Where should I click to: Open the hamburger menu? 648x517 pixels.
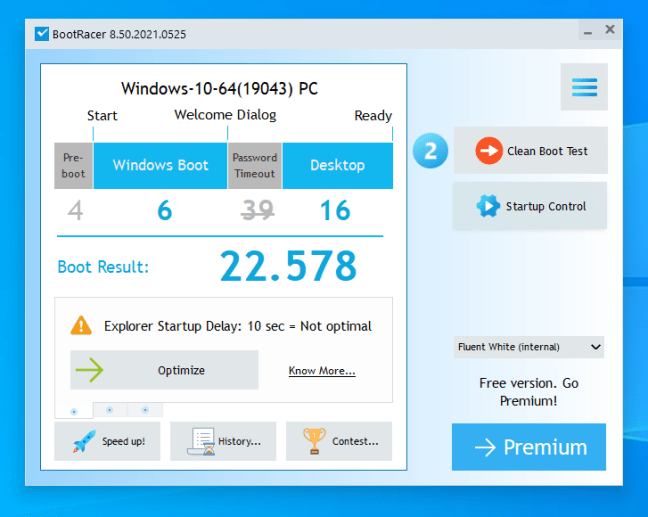584,87
